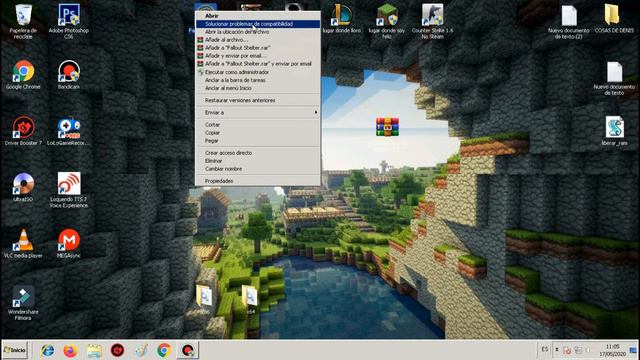640x360 pixels.
Task: Open Paint from the taskbar
Action: click(141, 350)
